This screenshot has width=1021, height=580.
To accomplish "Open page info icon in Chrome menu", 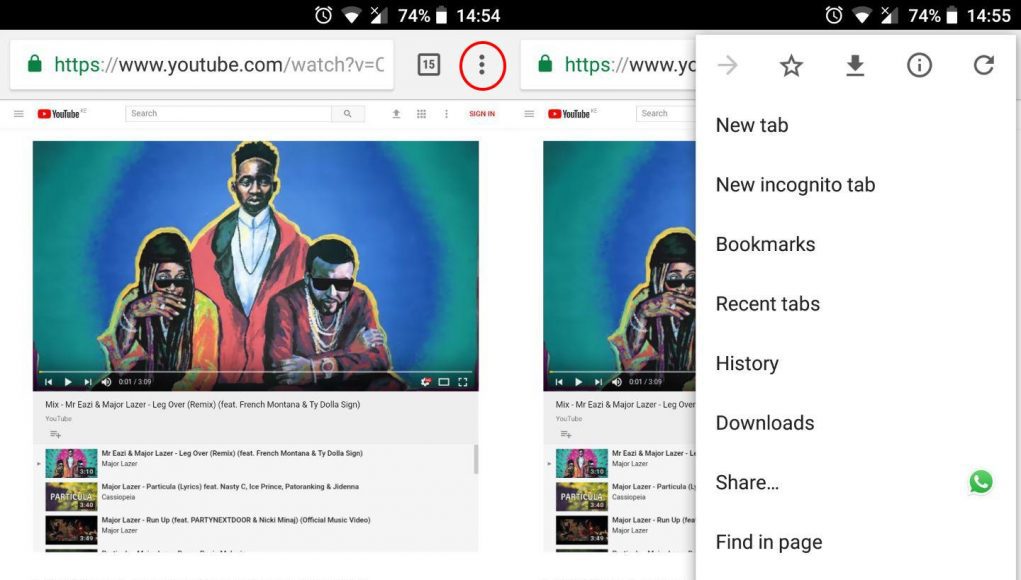I will tap(919, 65).
